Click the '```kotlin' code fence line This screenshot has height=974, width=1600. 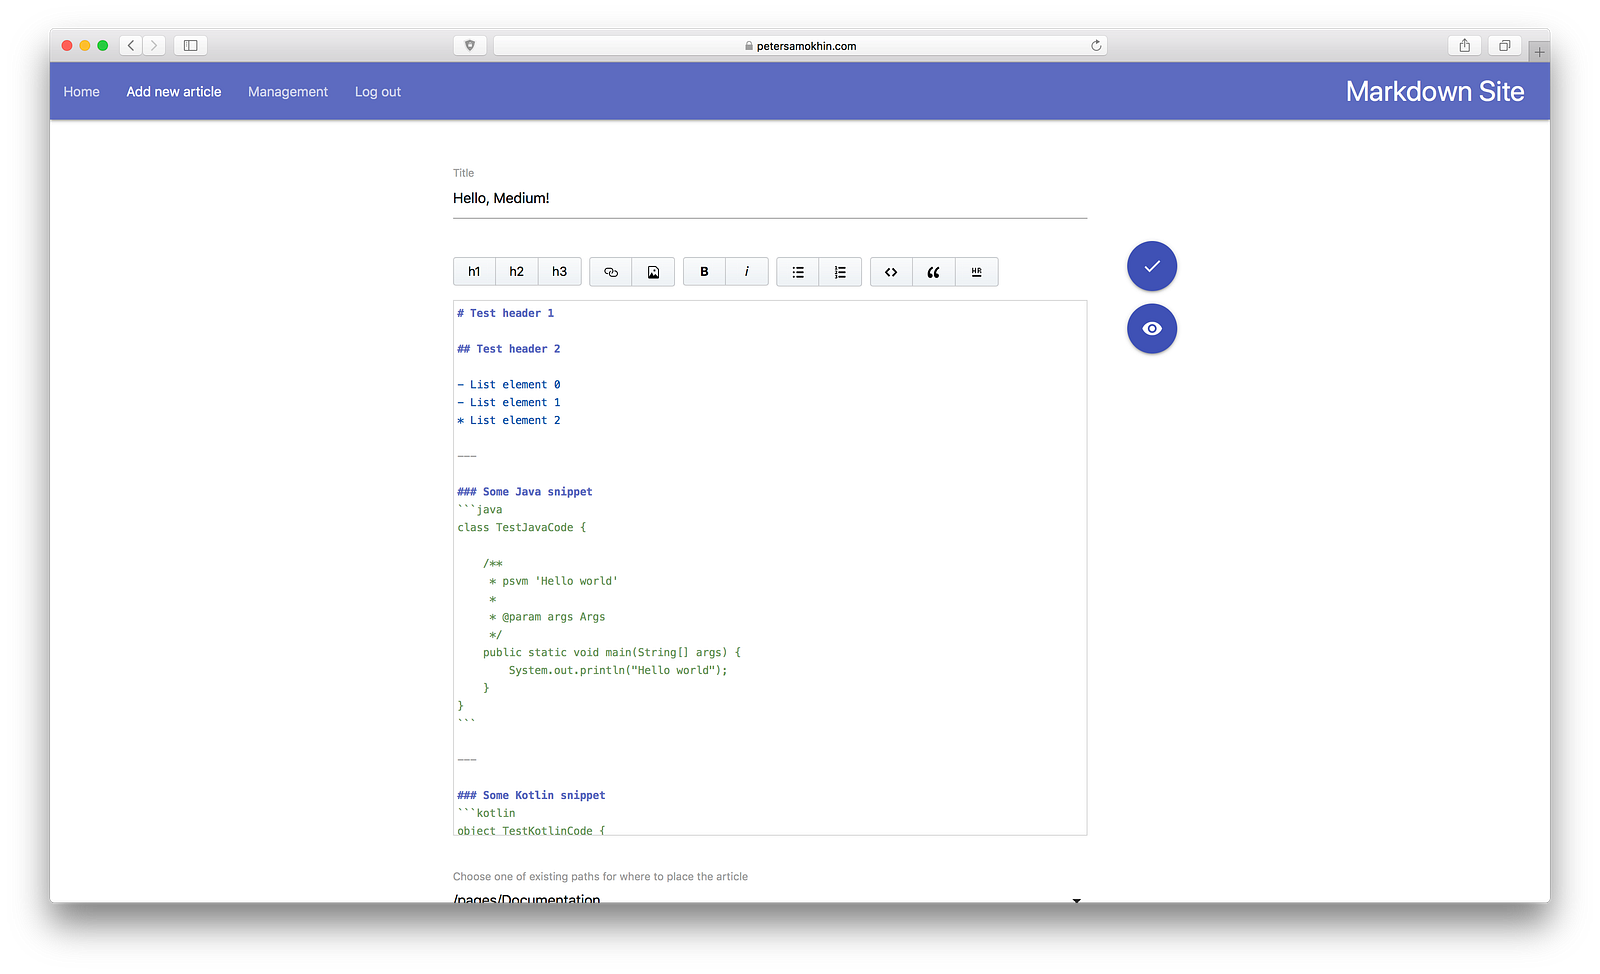486,814
